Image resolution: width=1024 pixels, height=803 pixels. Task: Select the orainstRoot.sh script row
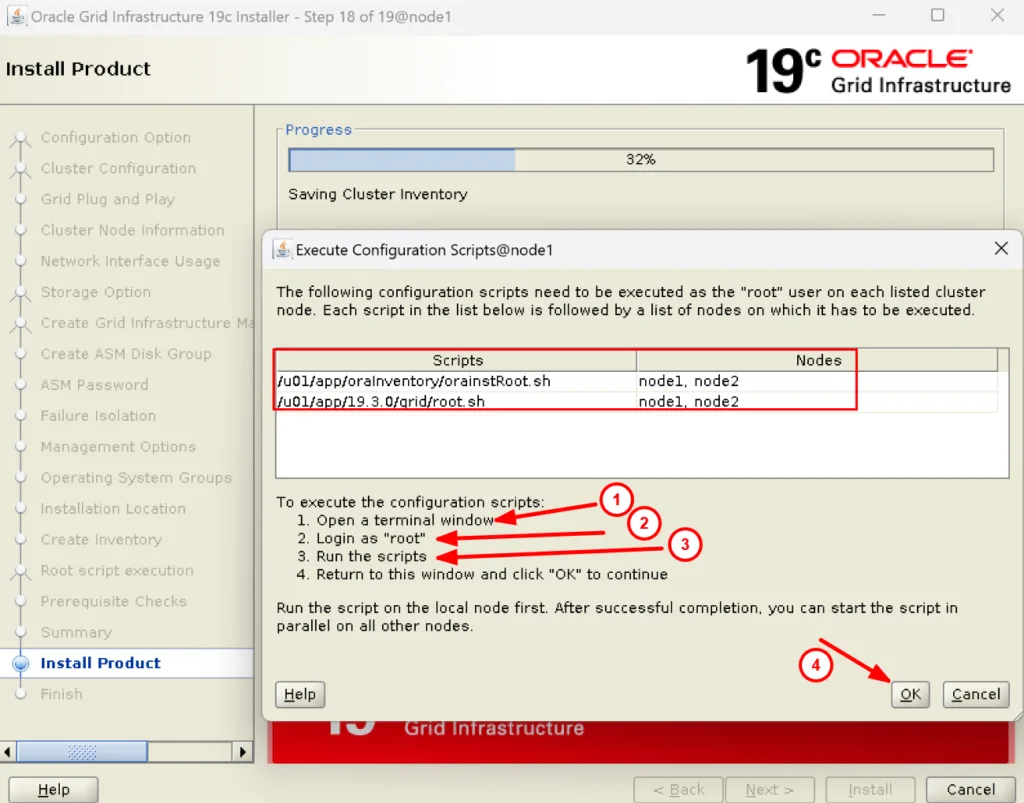(x=456, y=381)
